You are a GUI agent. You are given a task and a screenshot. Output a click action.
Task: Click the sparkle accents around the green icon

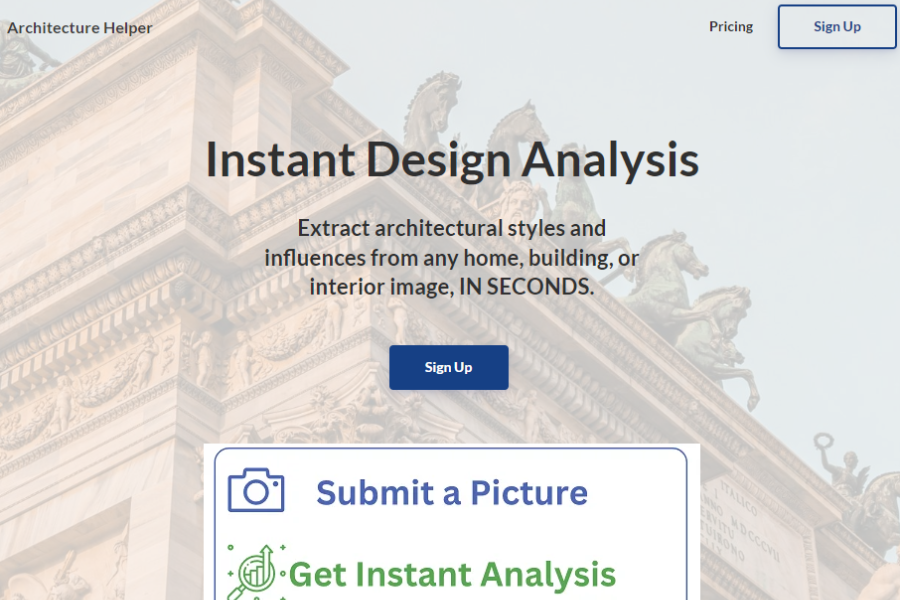click(282, 547)
